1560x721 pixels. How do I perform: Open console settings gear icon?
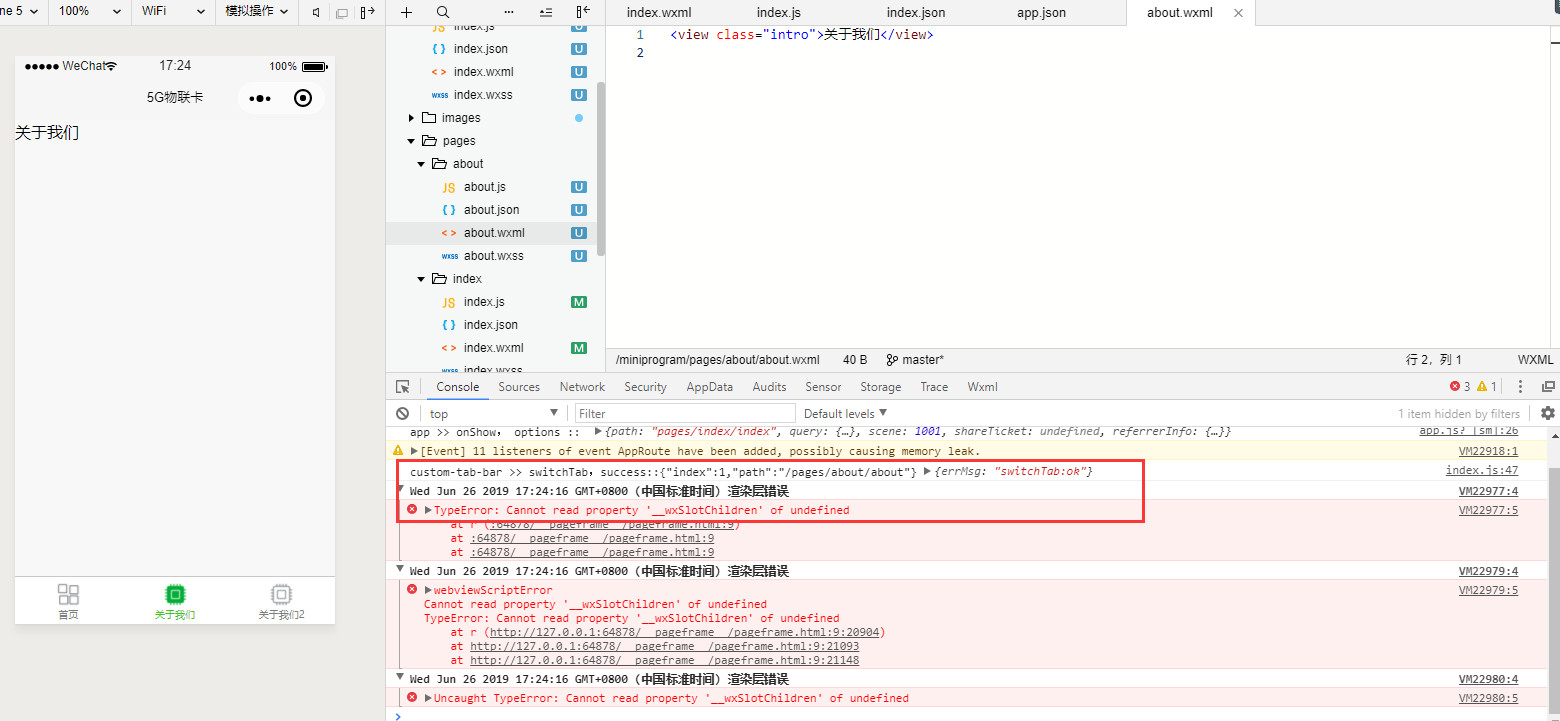(1548, 413)
